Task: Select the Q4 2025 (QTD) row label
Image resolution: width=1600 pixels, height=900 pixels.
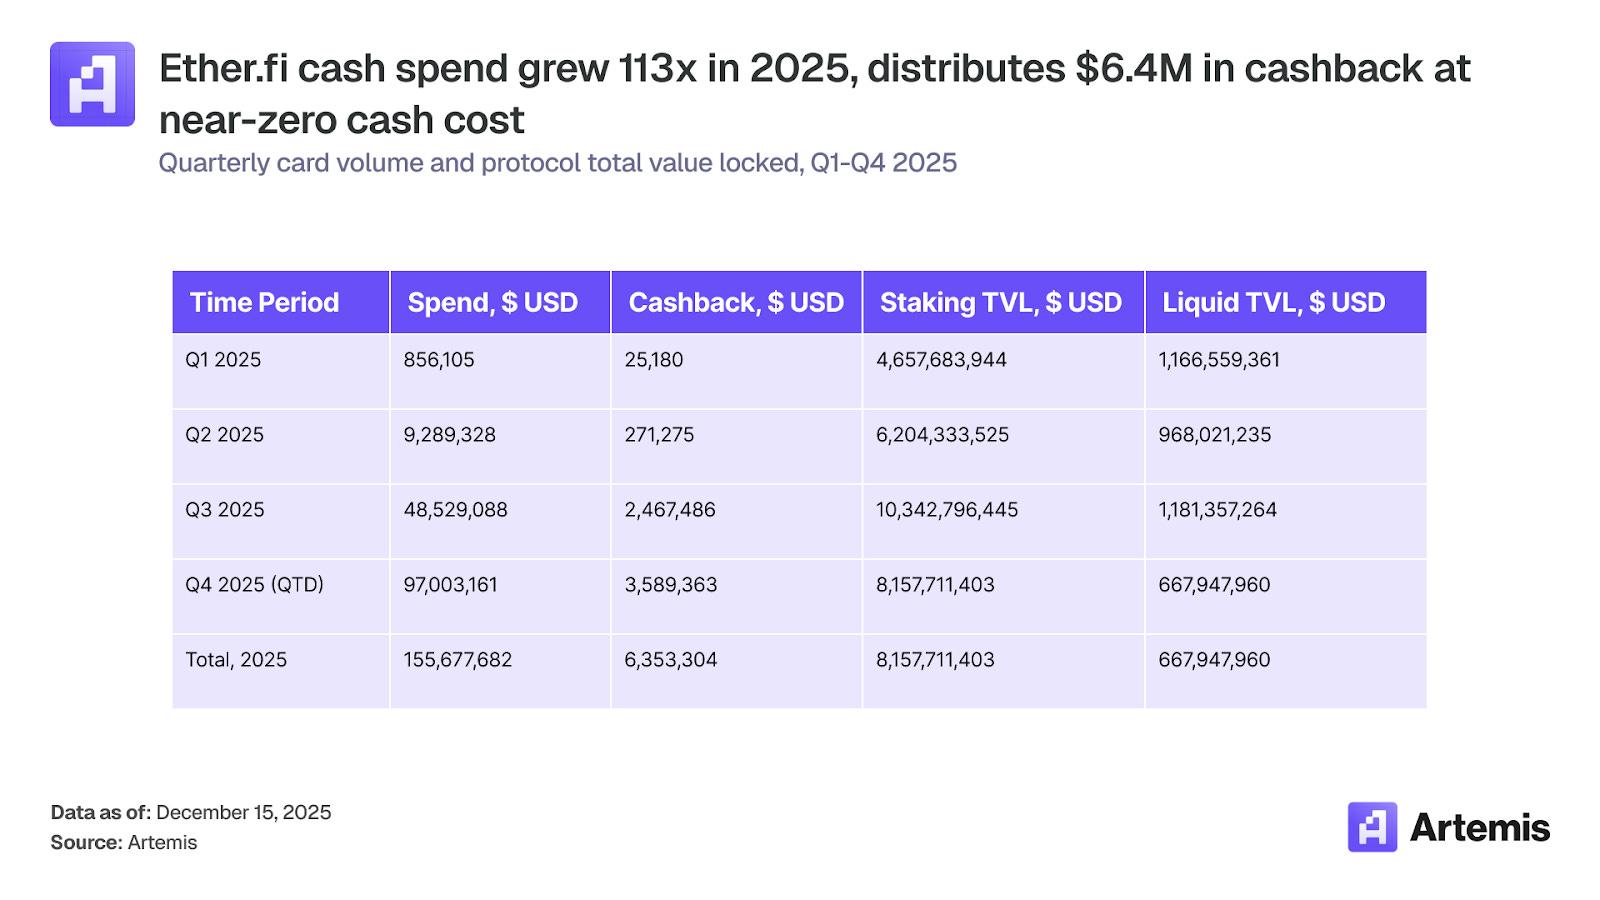Action: click(254, 585)
